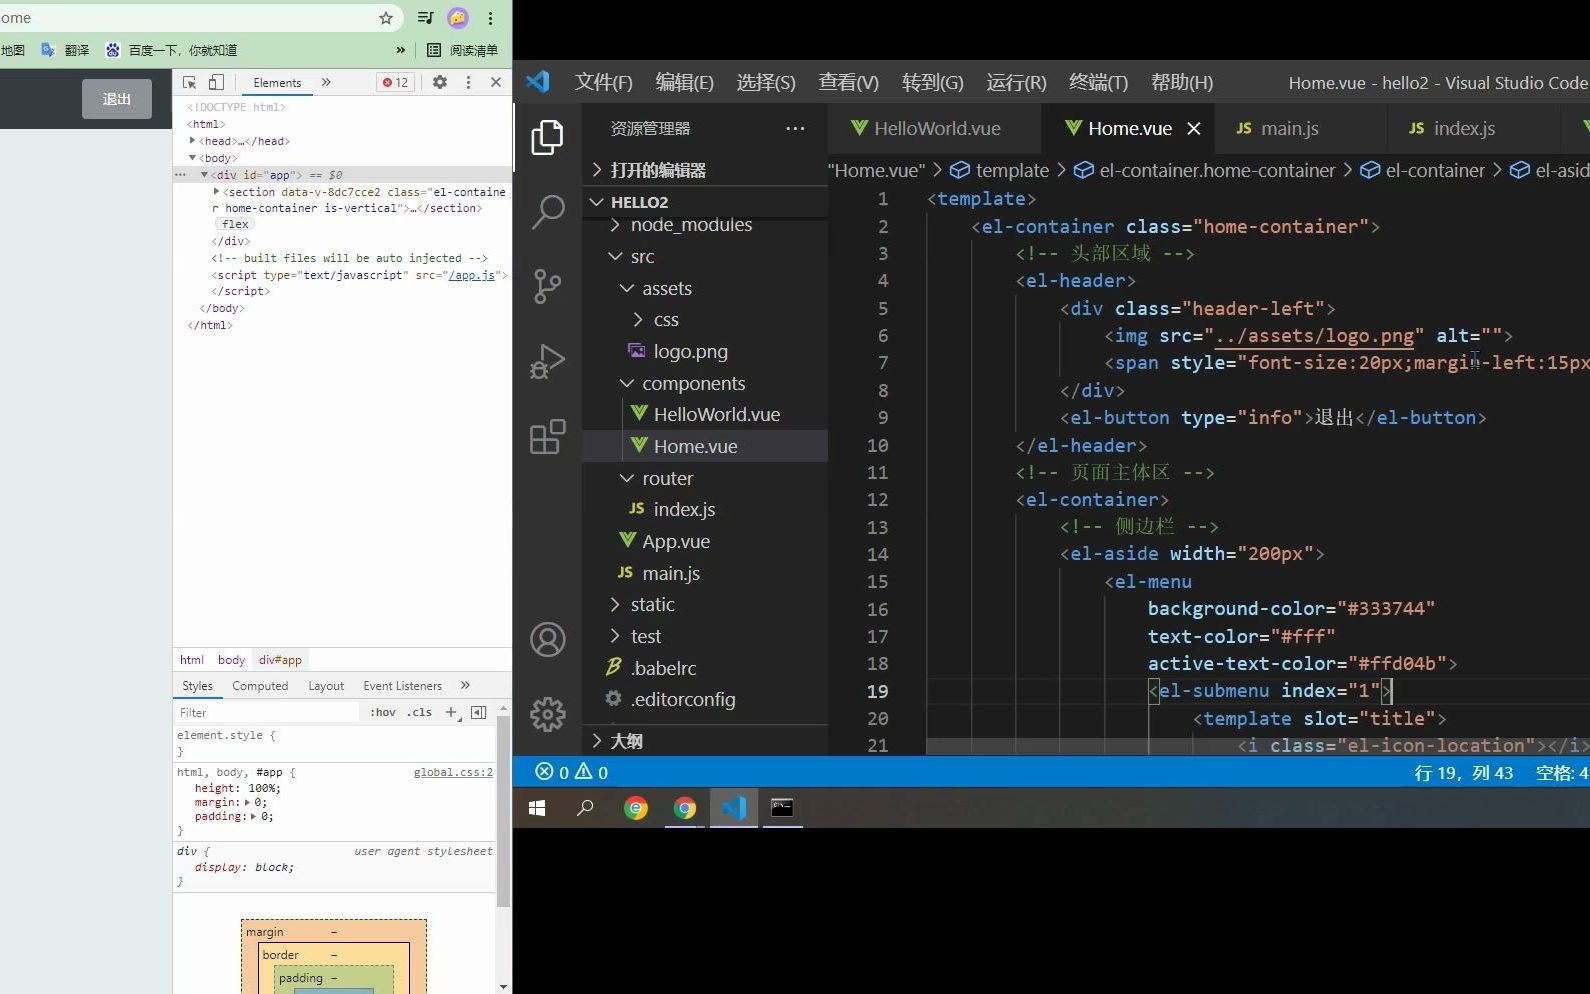Click the DevTools styles pane scrollbar

tap(503, 810)
